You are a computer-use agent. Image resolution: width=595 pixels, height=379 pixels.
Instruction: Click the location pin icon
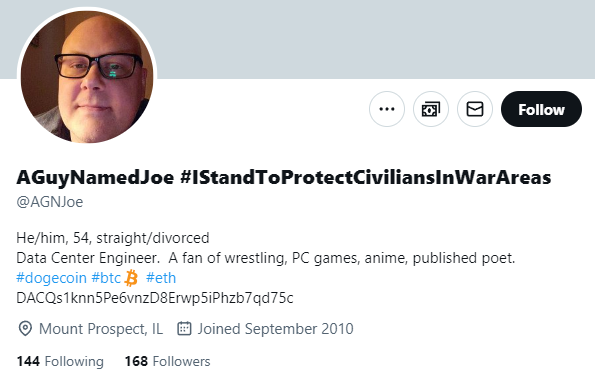[x=25, y=329]
